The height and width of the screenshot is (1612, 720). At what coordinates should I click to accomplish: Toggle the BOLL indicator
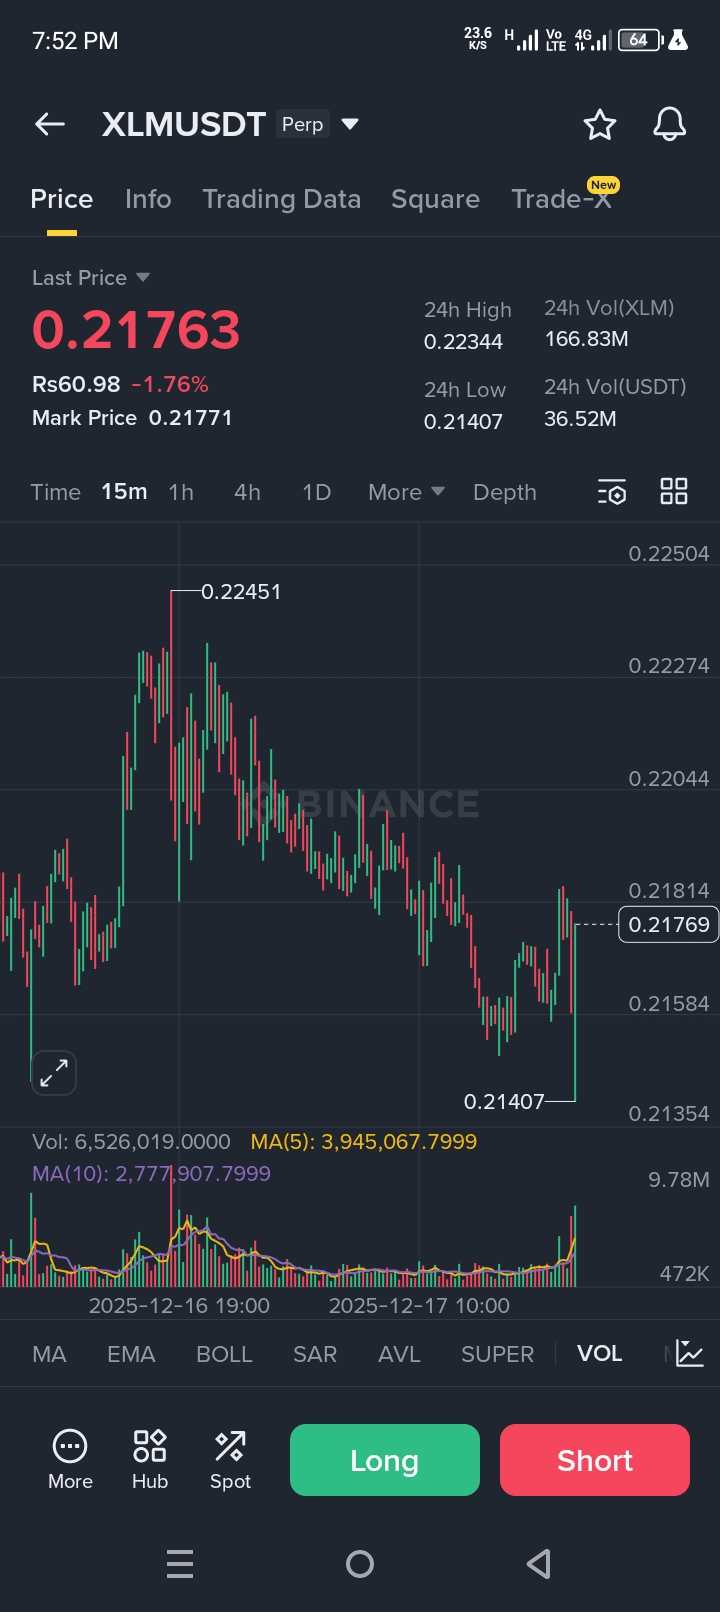pyautogui.click(x=224, y=1354)
